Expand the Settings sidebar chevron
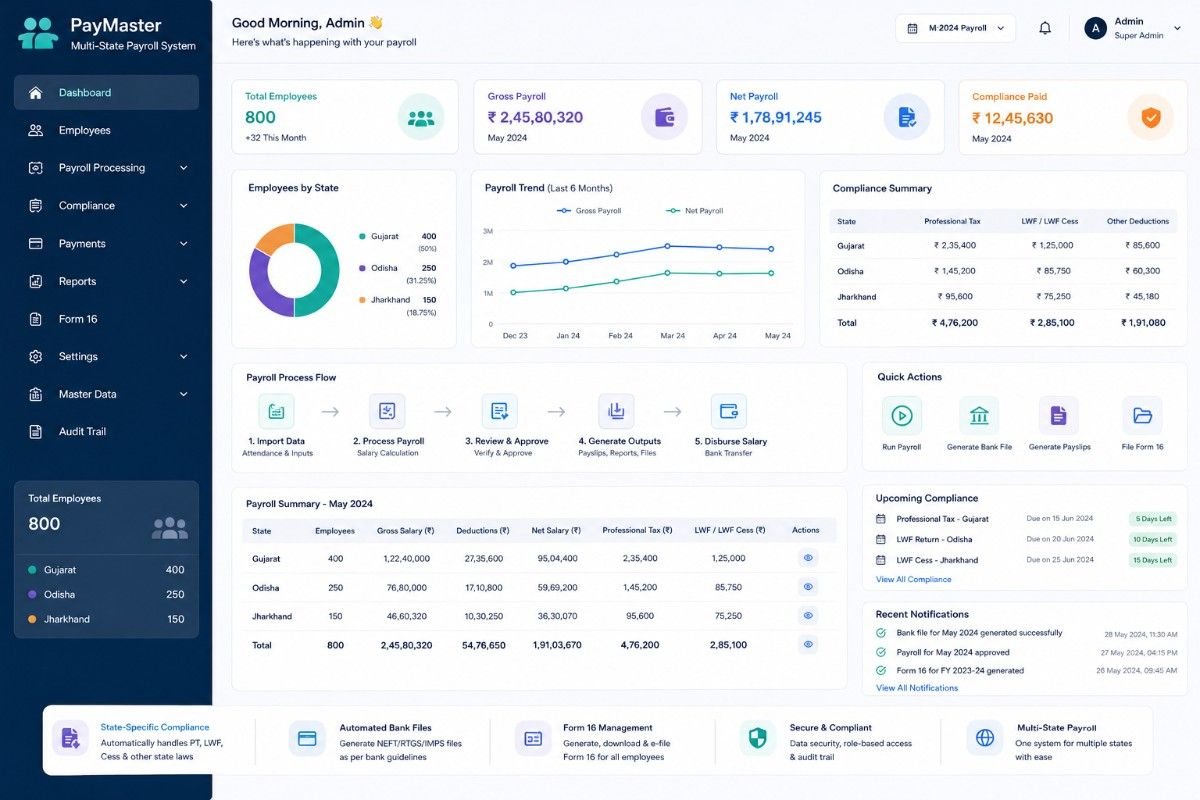The image size is (1200, 800). (184, 357)
